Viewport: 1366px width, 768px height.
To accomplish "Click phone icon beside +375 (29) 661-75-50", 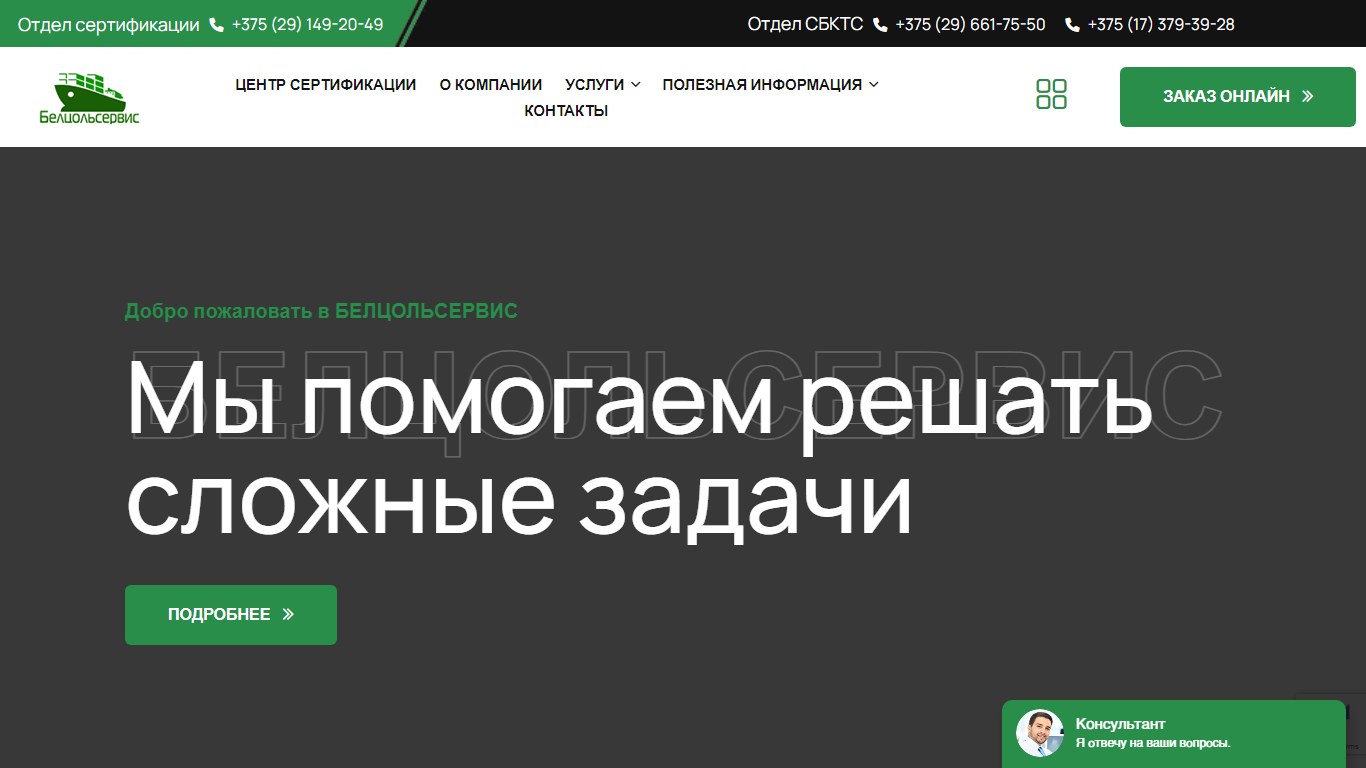I will tap(880, 25).
